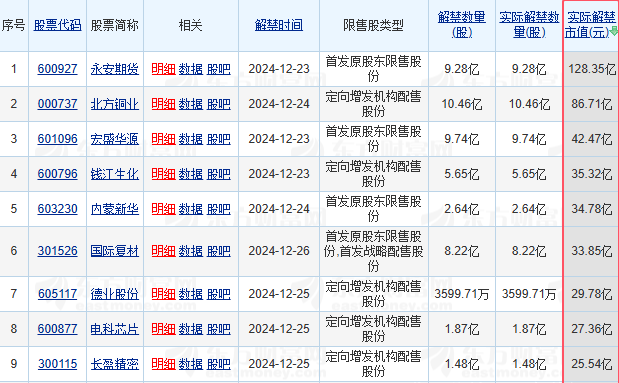Open stock name 内蒙新华

click(114, 209)
